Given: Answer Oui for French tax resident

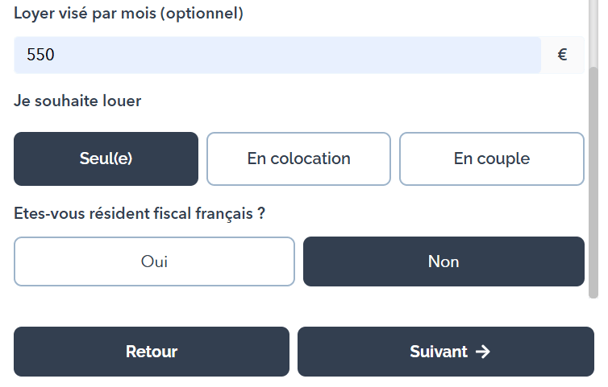Looking at the screenshot, I should pos(154,261).
